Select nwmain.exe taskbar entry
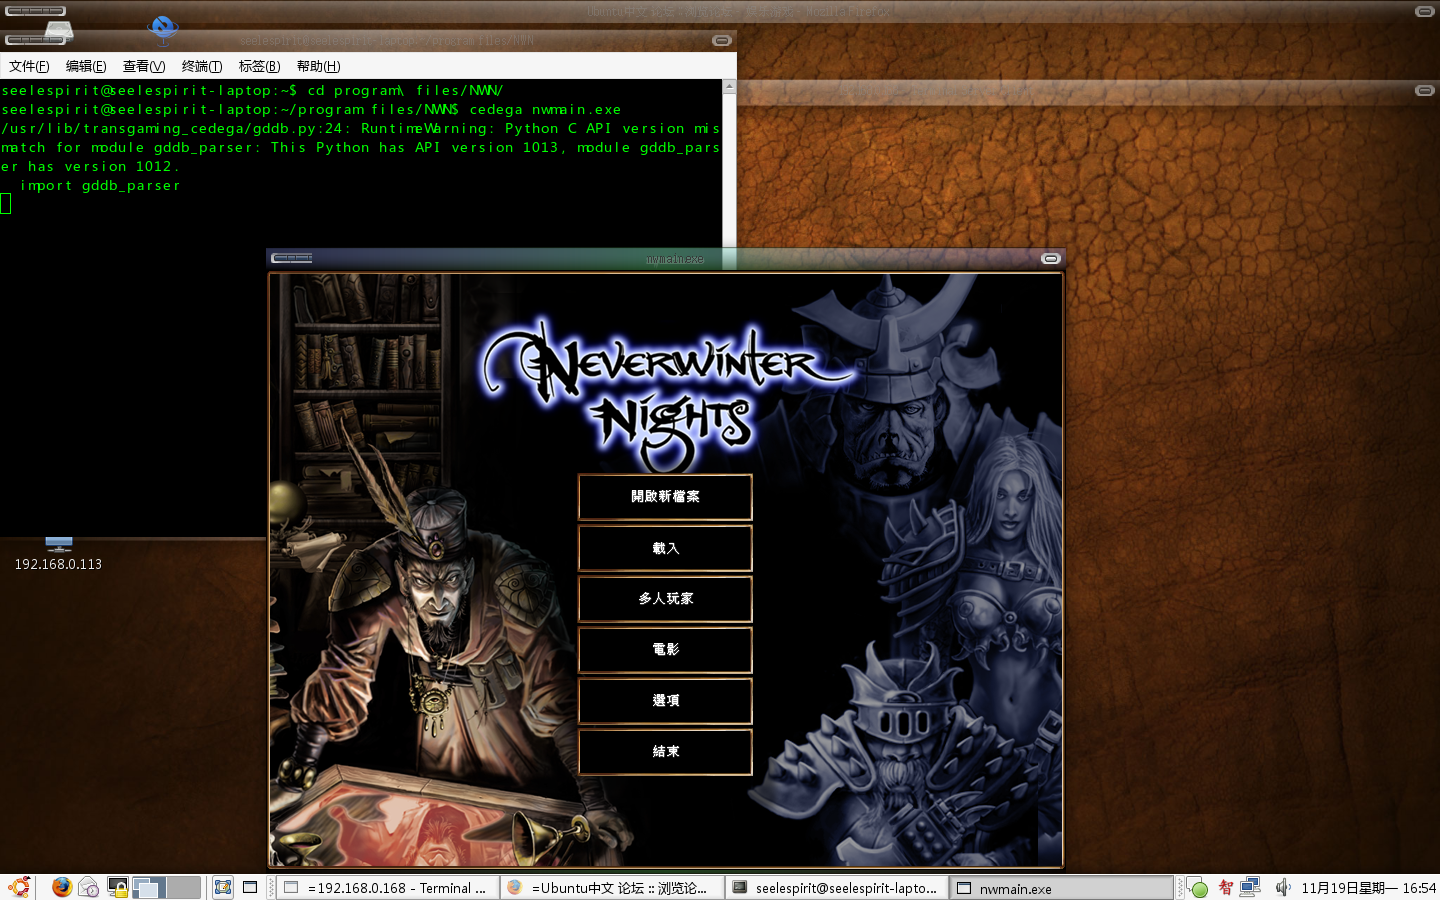This screenshot has height=900, width=1440. coord(1061,888)
